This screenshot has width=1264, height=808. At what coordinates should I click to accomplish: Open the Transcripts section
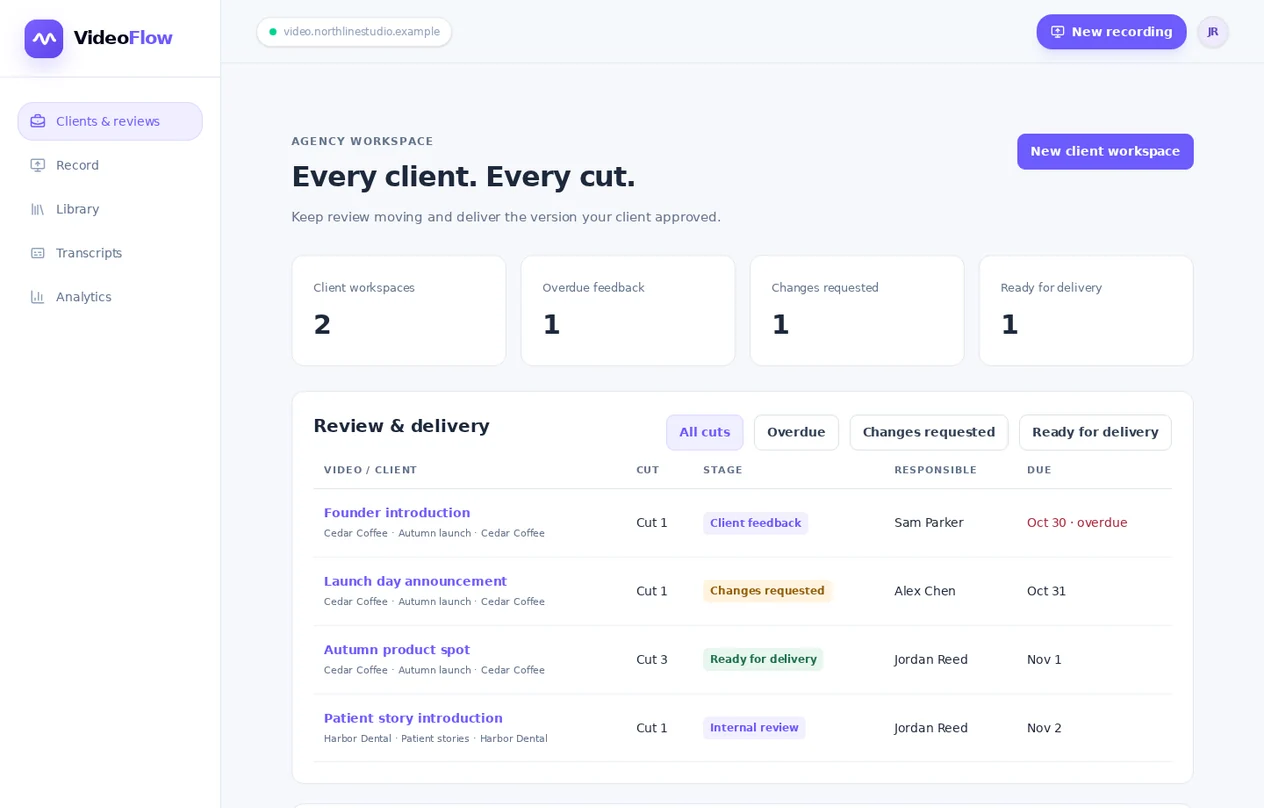pos(110,253)
